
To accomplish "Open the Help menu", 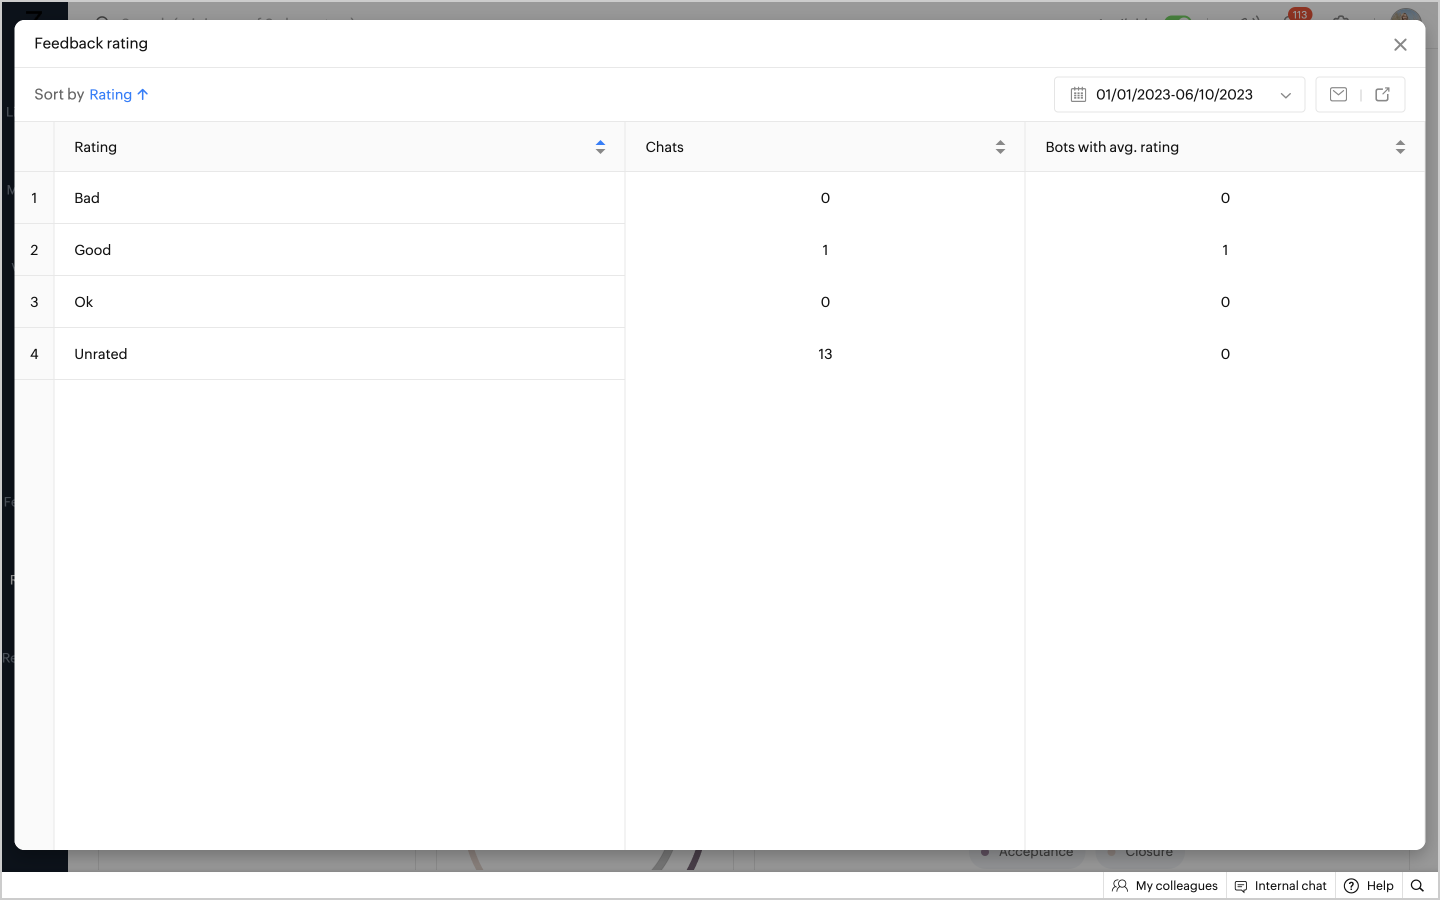I will (1369, 886).
